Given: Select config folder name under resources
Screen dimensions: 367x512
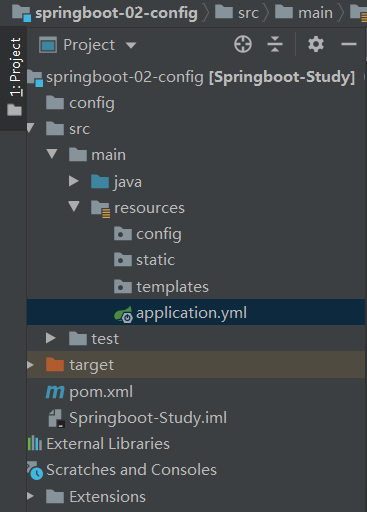Looking at the screenshot, I should 159,234.
